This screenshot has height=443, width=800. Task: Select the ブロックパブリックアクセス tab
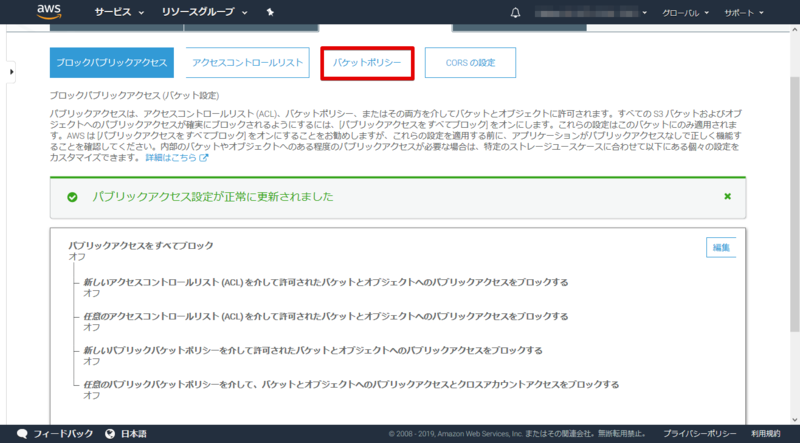pyautogui.click(x=112, y=63)
